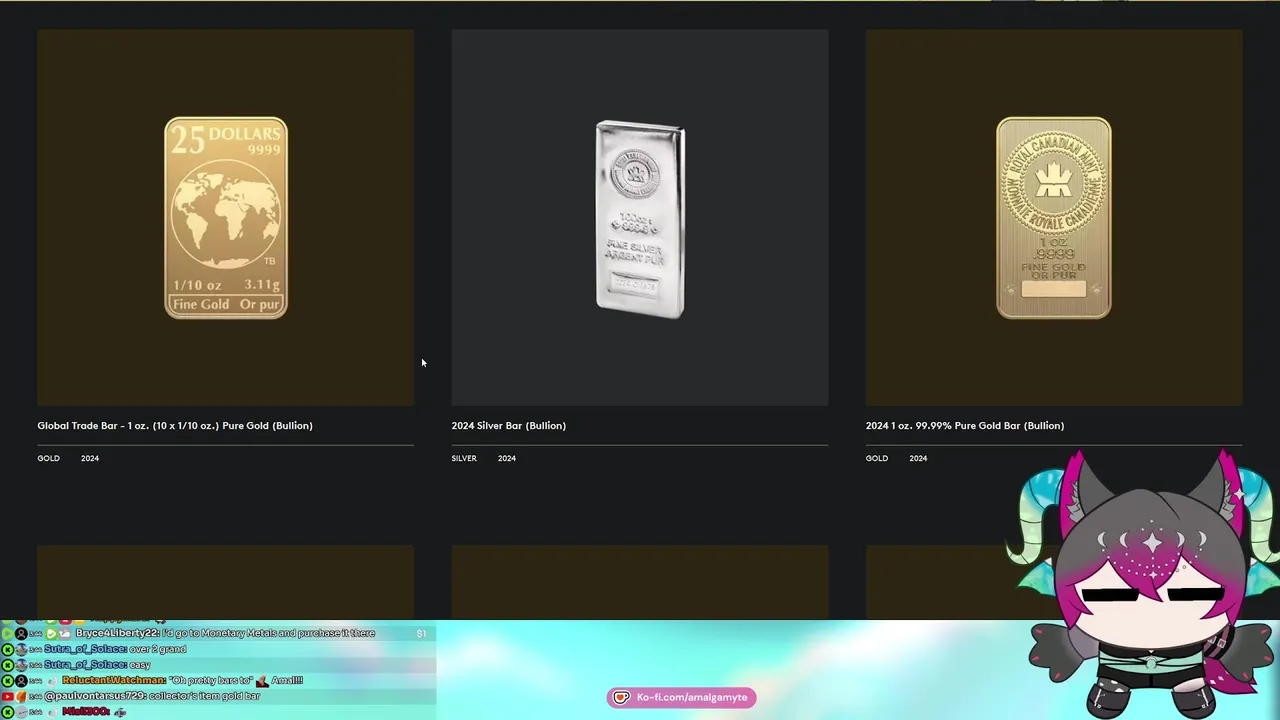Click '2024 Silver Bar (Bullion)' title link
Screen dimensions: 1280x720
508,426
